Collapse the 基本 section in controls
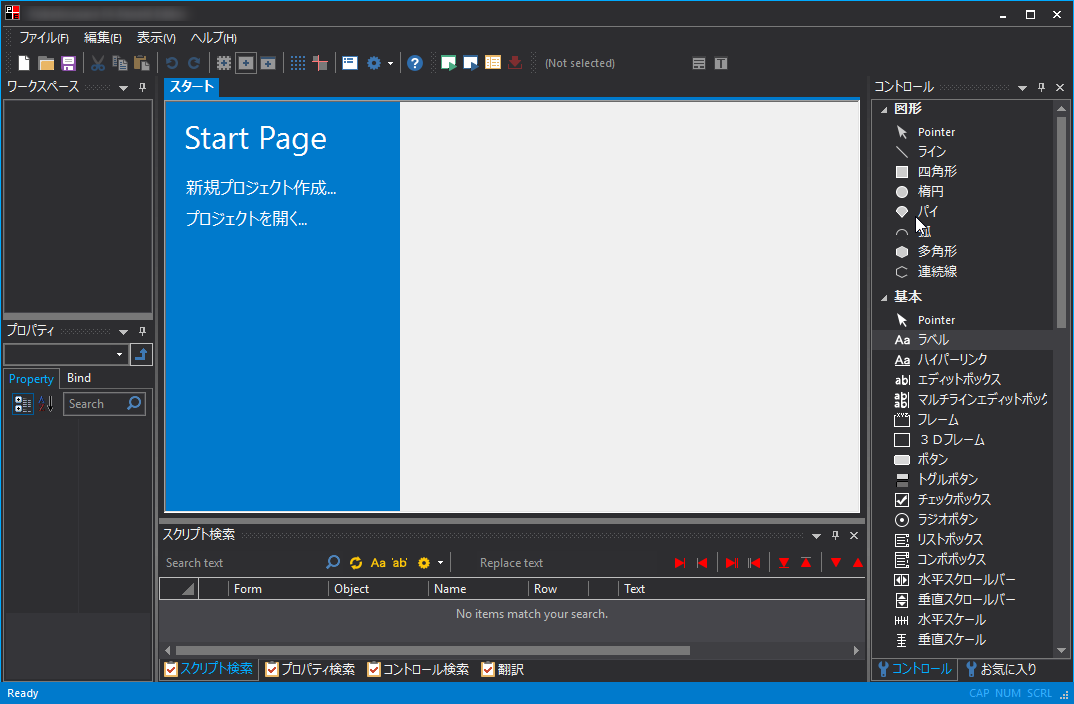This screenshot has height=704, width=1074. coord(884,297)
